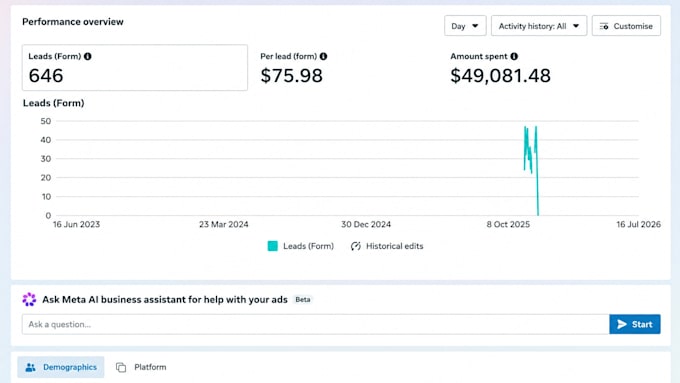
Task: Click the Ask Meta AI business assistant heading
Action: point(165,300)
